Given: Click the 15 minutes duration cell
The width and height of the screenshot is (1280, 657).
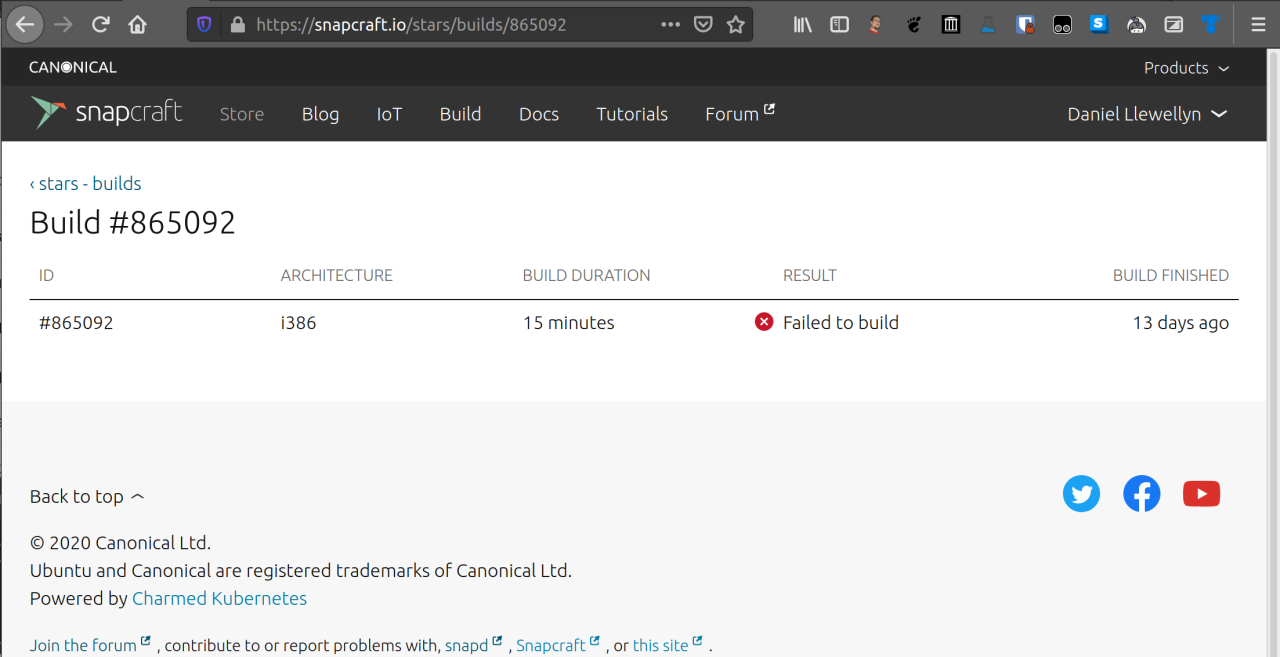Looking at the screenshot, I should point(569,323).
